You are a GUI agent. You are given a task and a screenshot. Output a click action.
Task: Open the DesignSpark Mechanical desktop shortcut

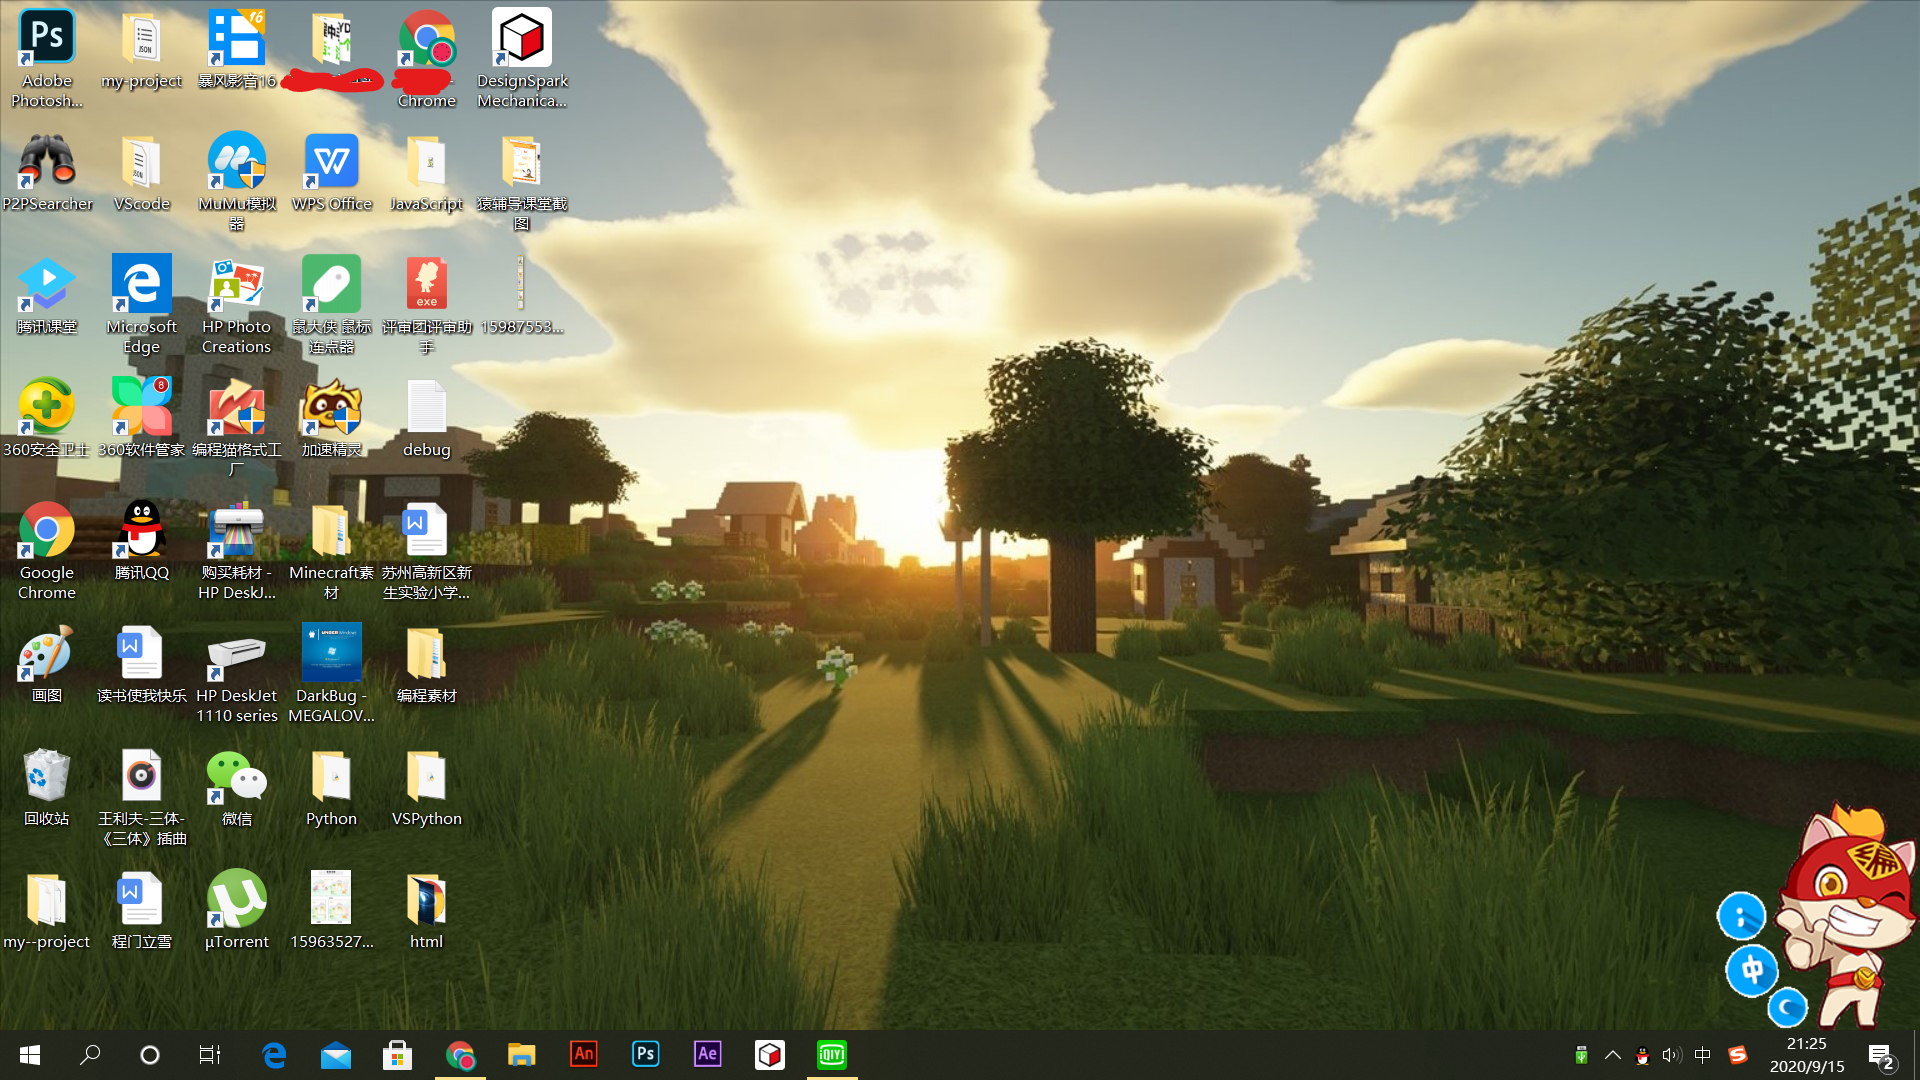coord(522,58)
